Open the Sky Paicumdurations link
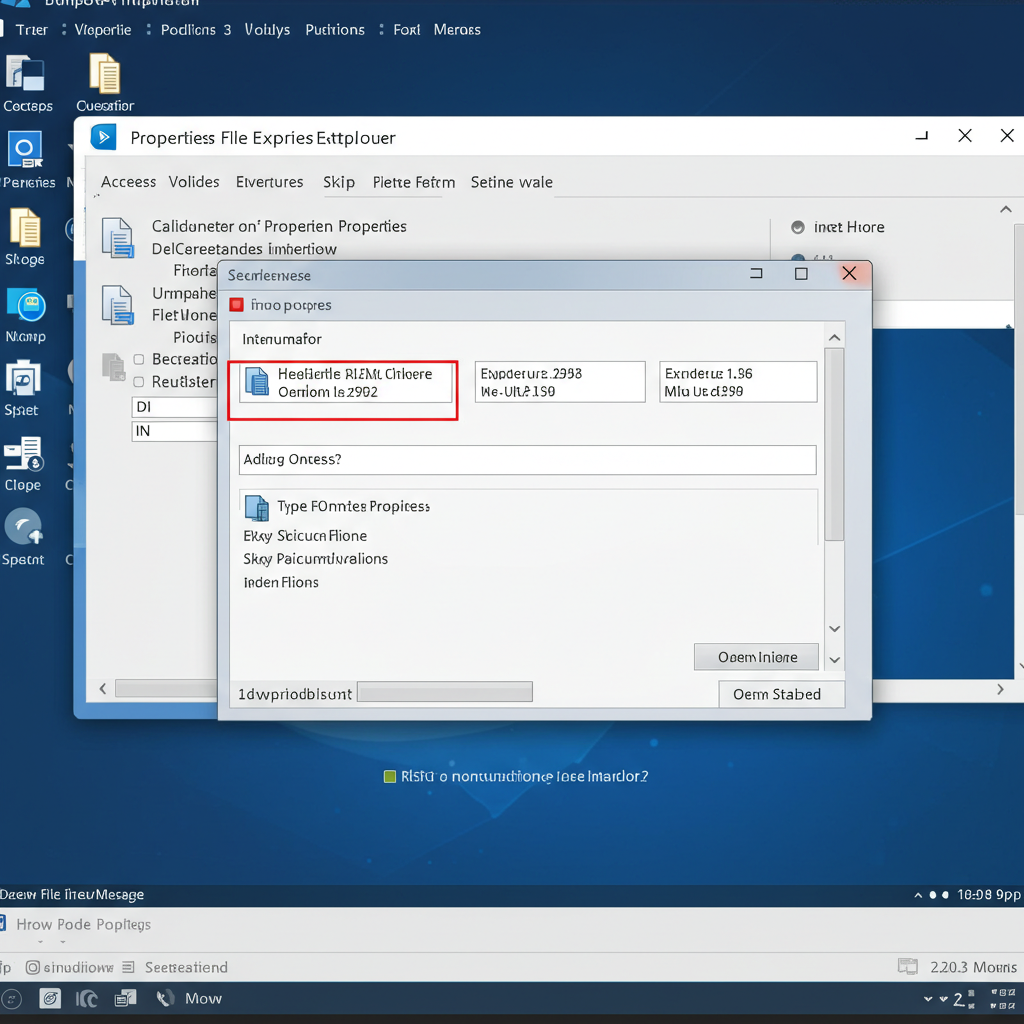1024x1024 pixels. point(316,559)
